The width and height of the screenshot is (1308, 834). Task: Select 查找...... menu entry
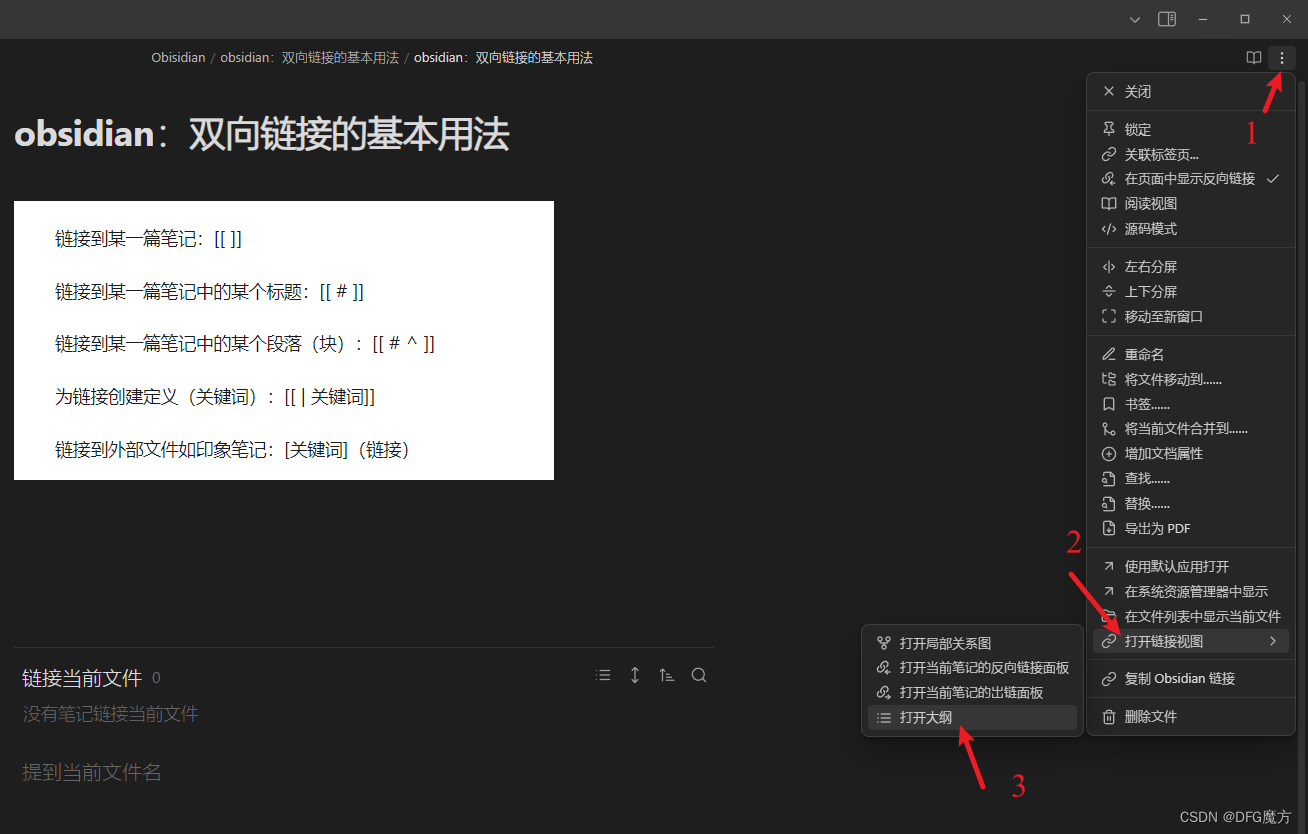[1191, 479]
